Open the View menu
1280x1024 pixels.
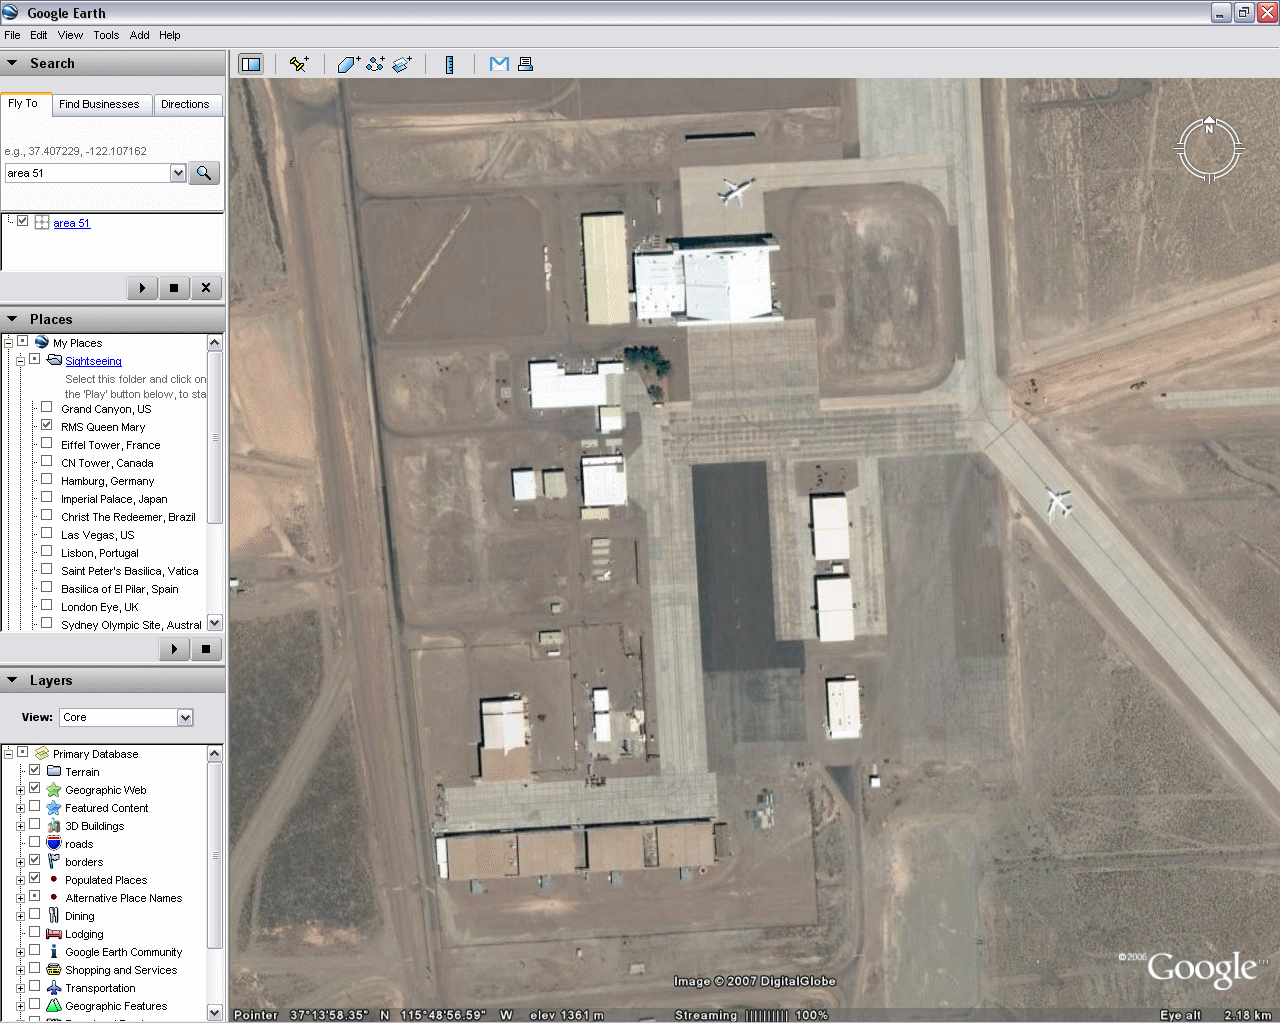tap(70, 35)
